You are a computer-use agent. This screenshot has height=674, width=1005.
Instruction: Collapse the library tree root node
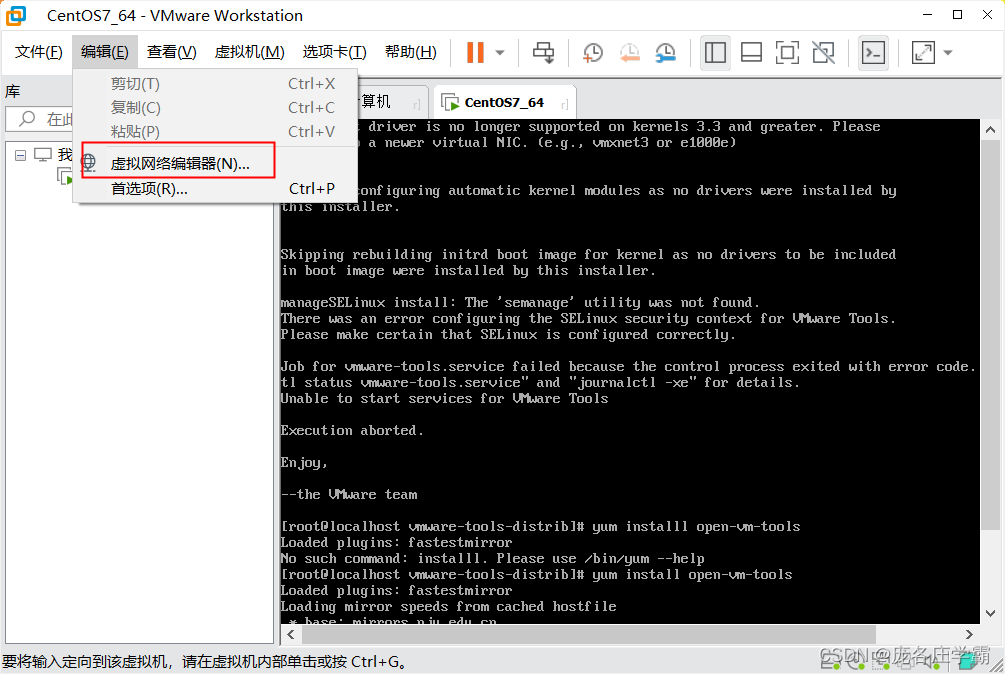21,155
